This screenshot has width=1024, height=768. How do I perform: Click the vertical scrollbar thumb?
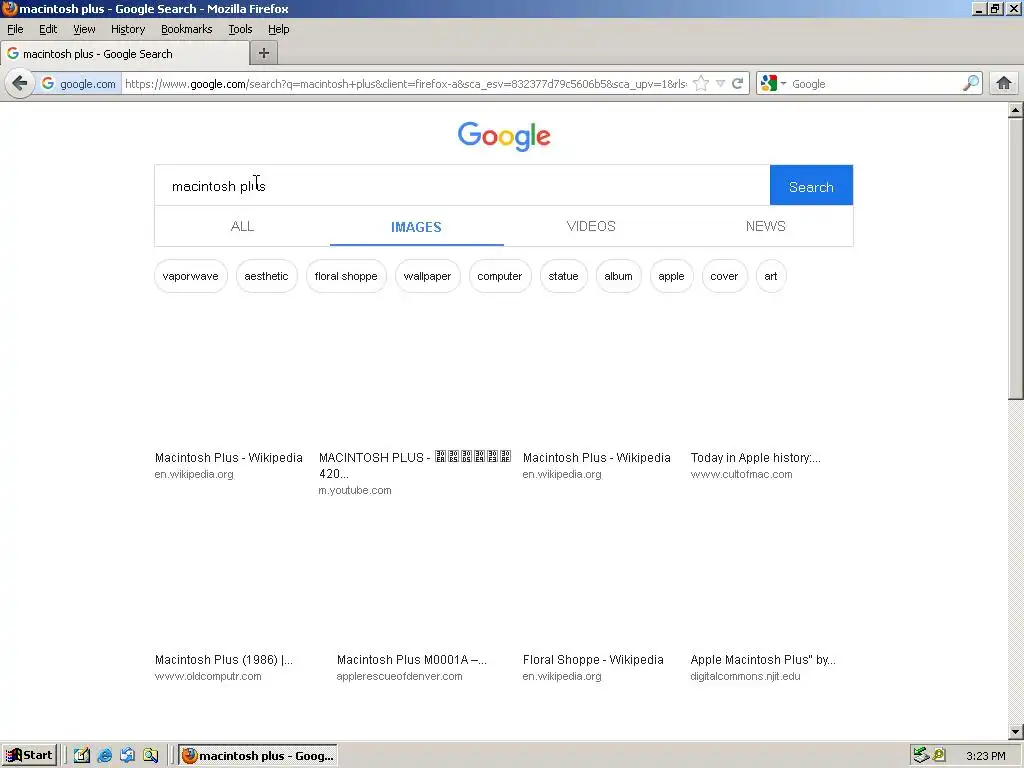(x=1015, y=258)
